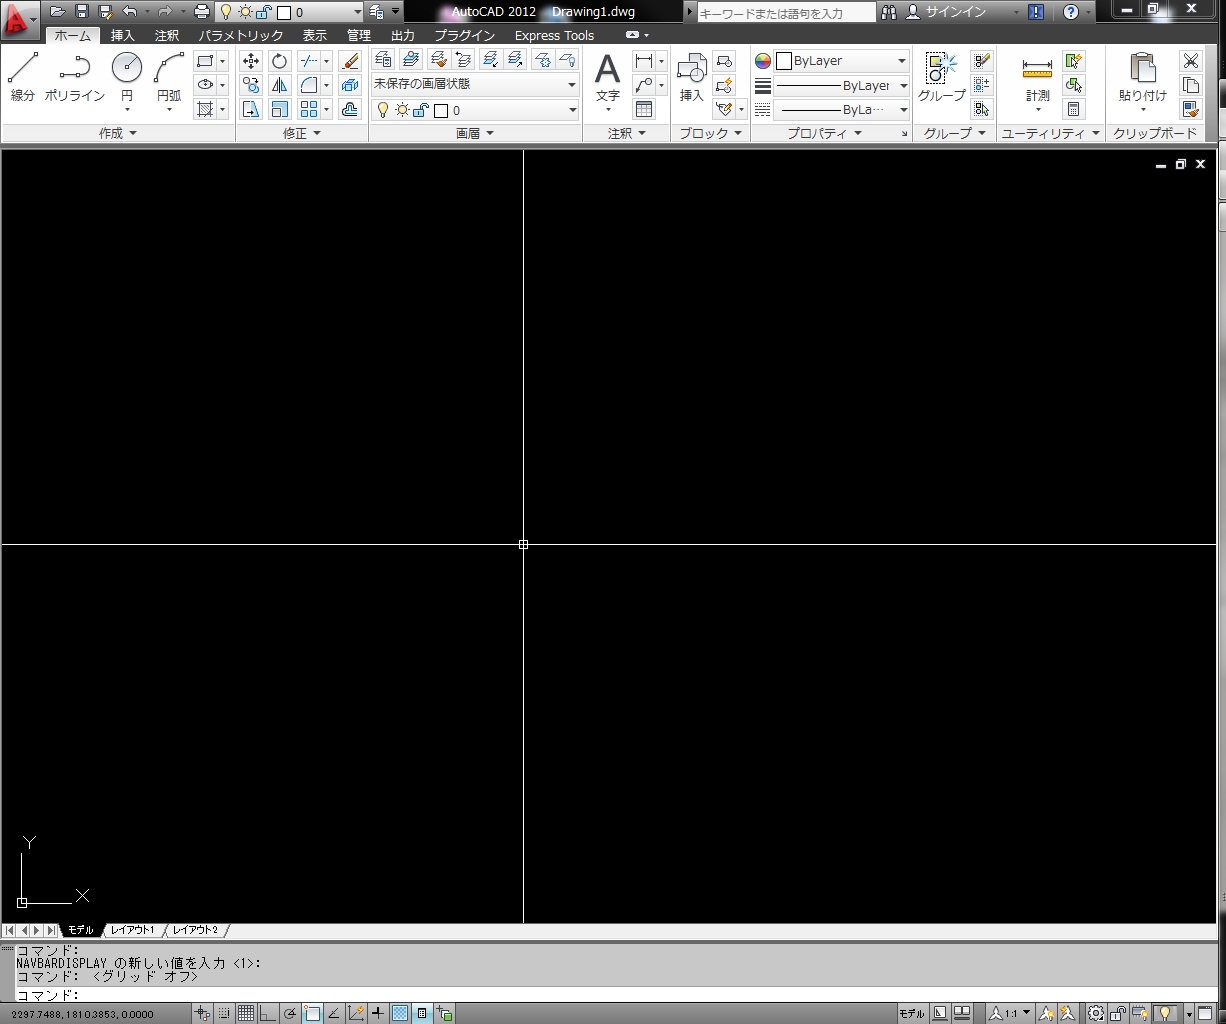
Task: Click the Undo arrow icon
Action: pos(130,12)
